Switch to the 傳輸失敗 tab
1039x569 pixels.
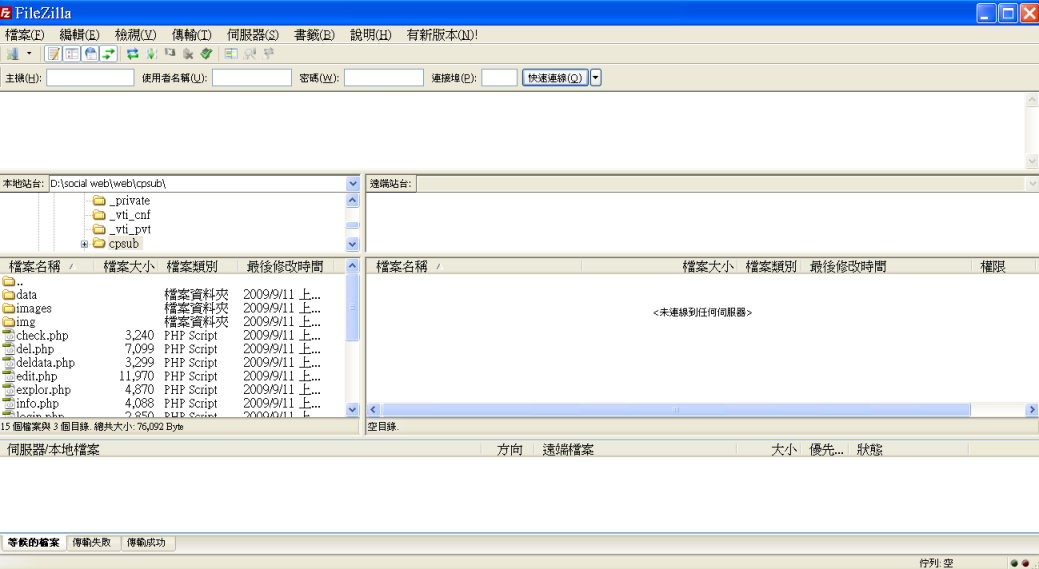click(x=92, y=543)
